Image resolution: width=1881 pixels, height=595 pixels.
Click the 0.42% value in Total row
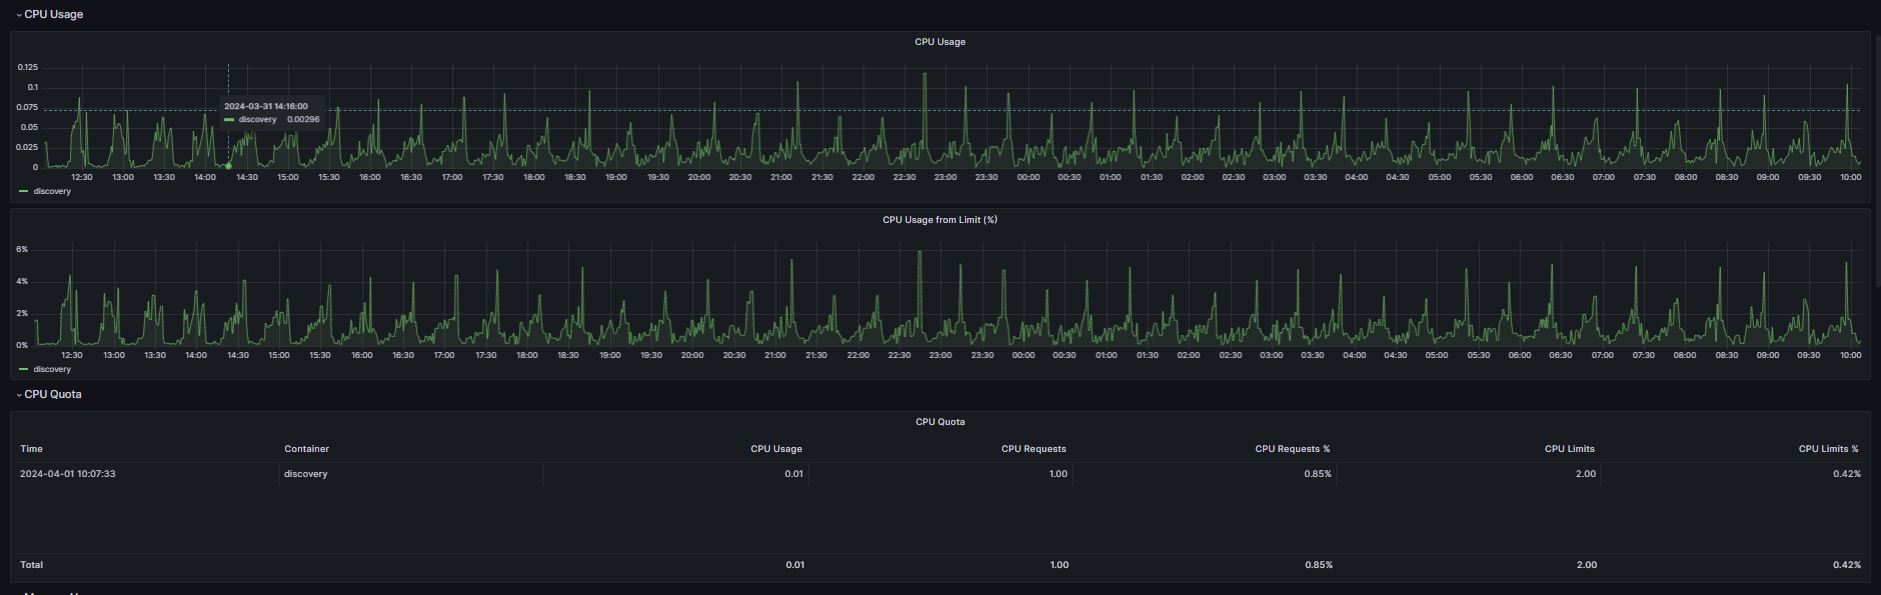click(1847, 565)
